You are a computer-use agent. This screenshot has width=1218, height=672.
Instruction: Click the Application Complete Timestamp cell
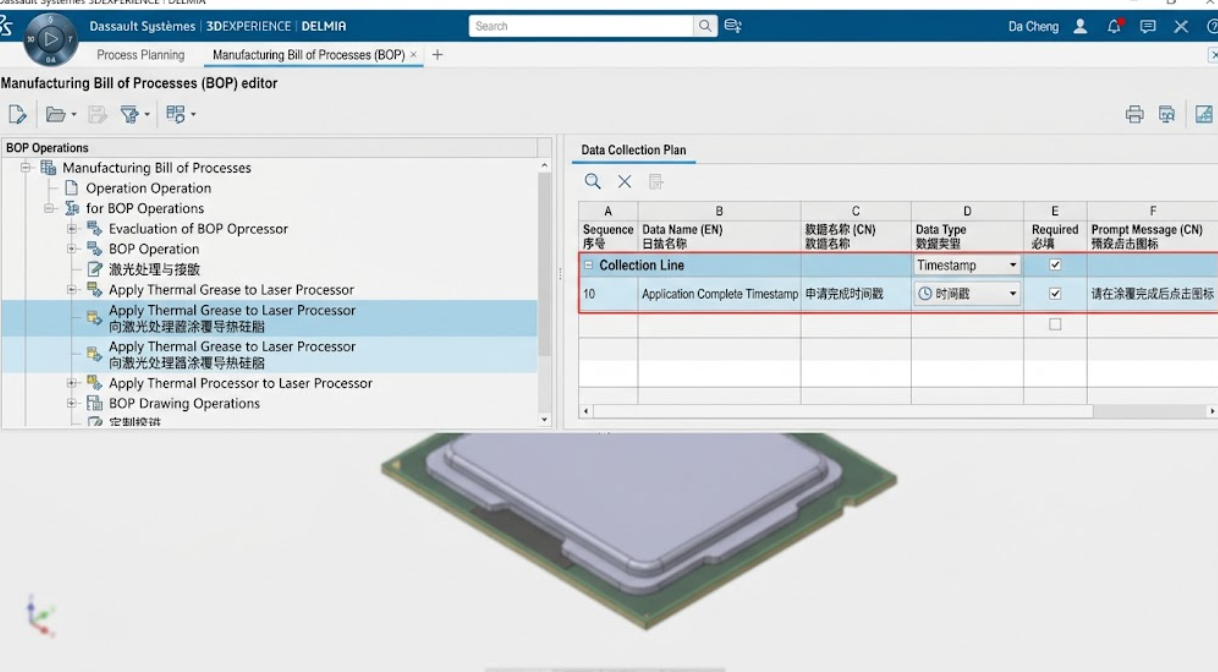click(x=720, y=294)
